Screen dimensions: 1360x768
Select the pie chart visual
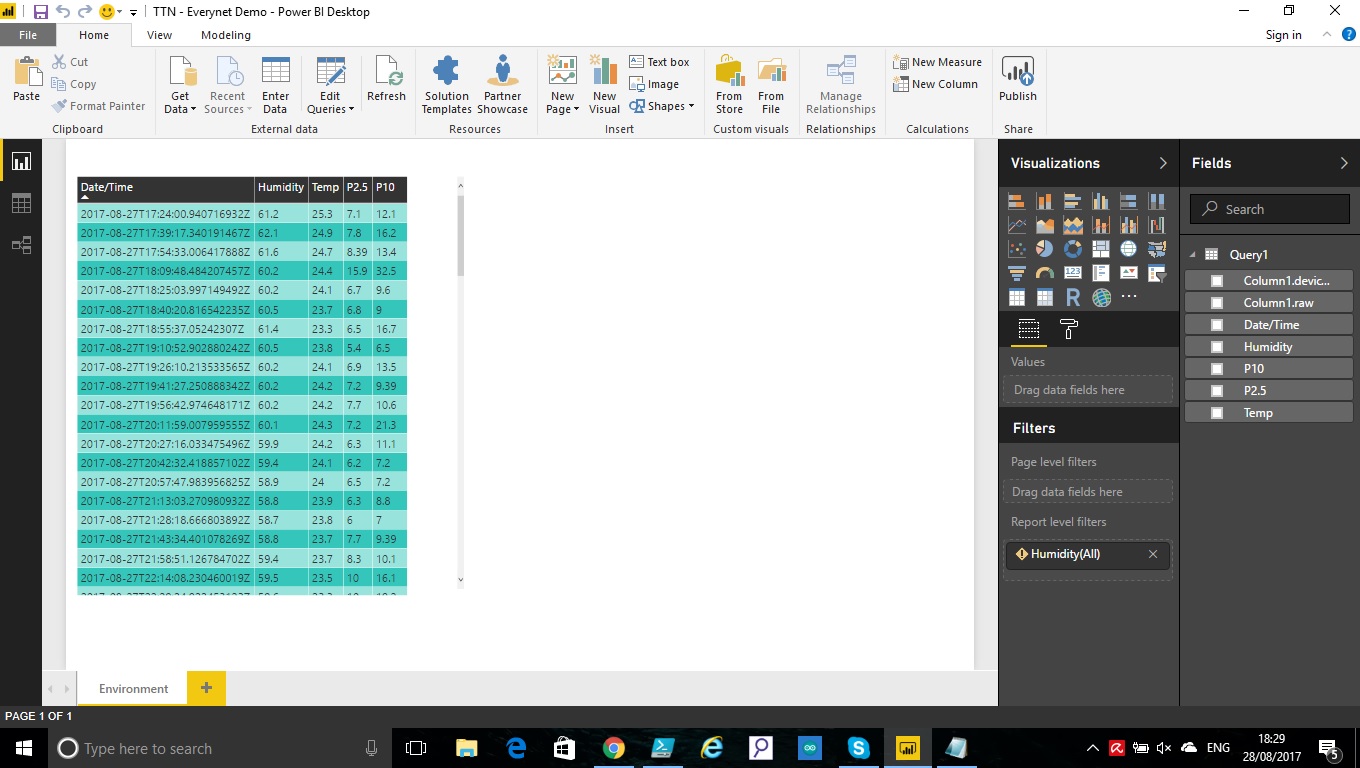click(x=1045, y=249)
